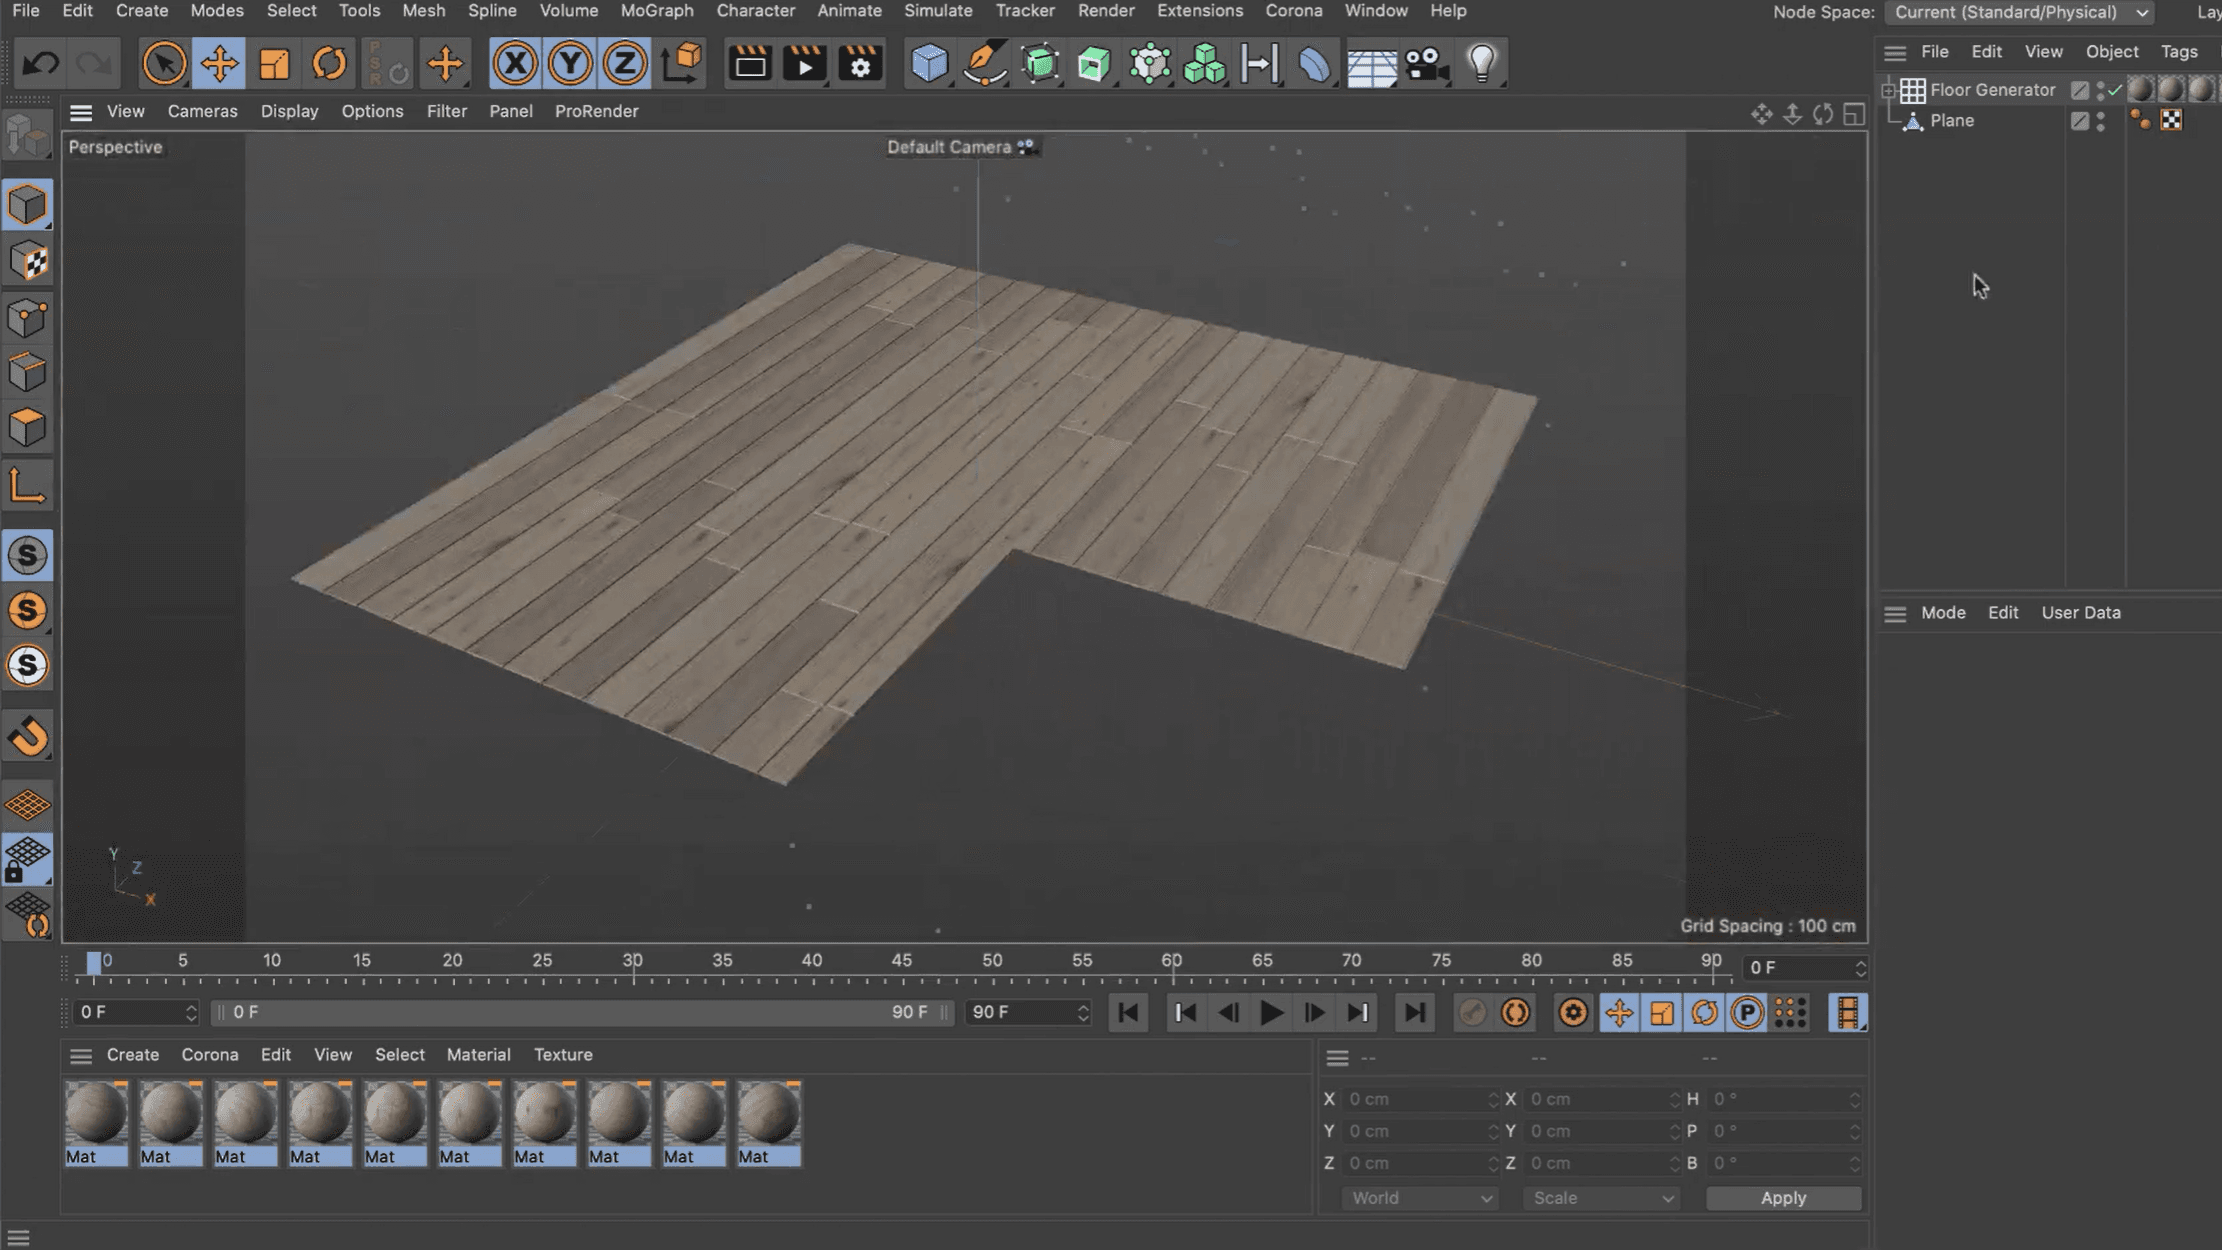Add a Light object
The height and width of the screenshot is (1250, 2222).
(x=1482, y=64)
